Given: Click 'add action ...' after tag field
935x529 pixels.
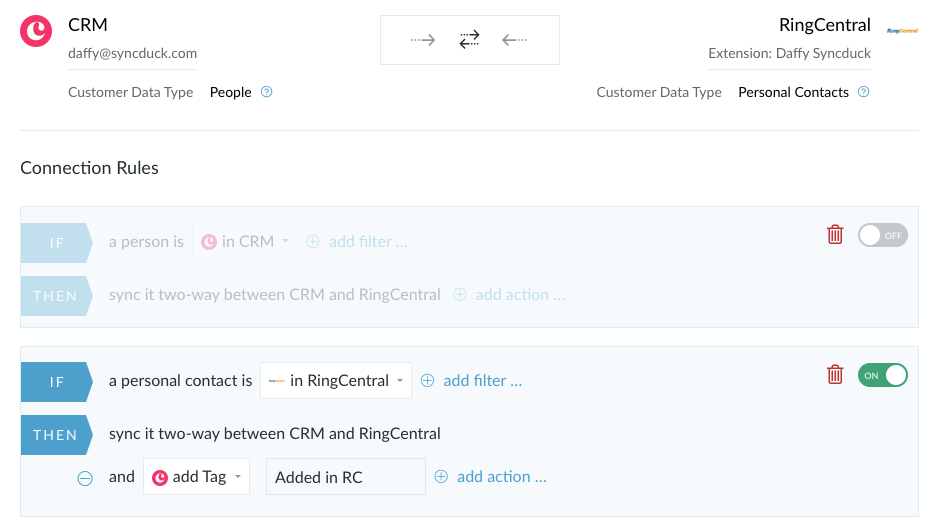Looking at the screenshot, I should tap(501, 477).
